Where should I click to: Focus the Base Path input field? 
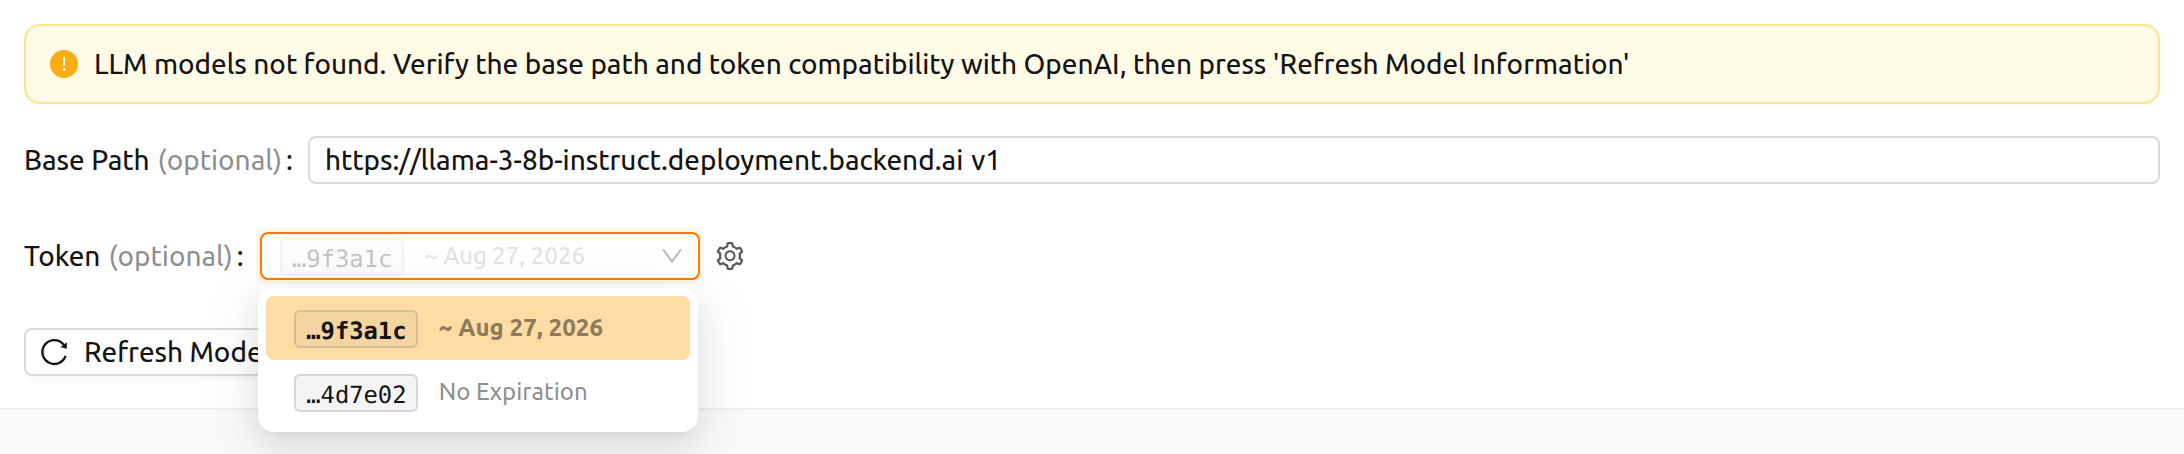pos(1233,160)
